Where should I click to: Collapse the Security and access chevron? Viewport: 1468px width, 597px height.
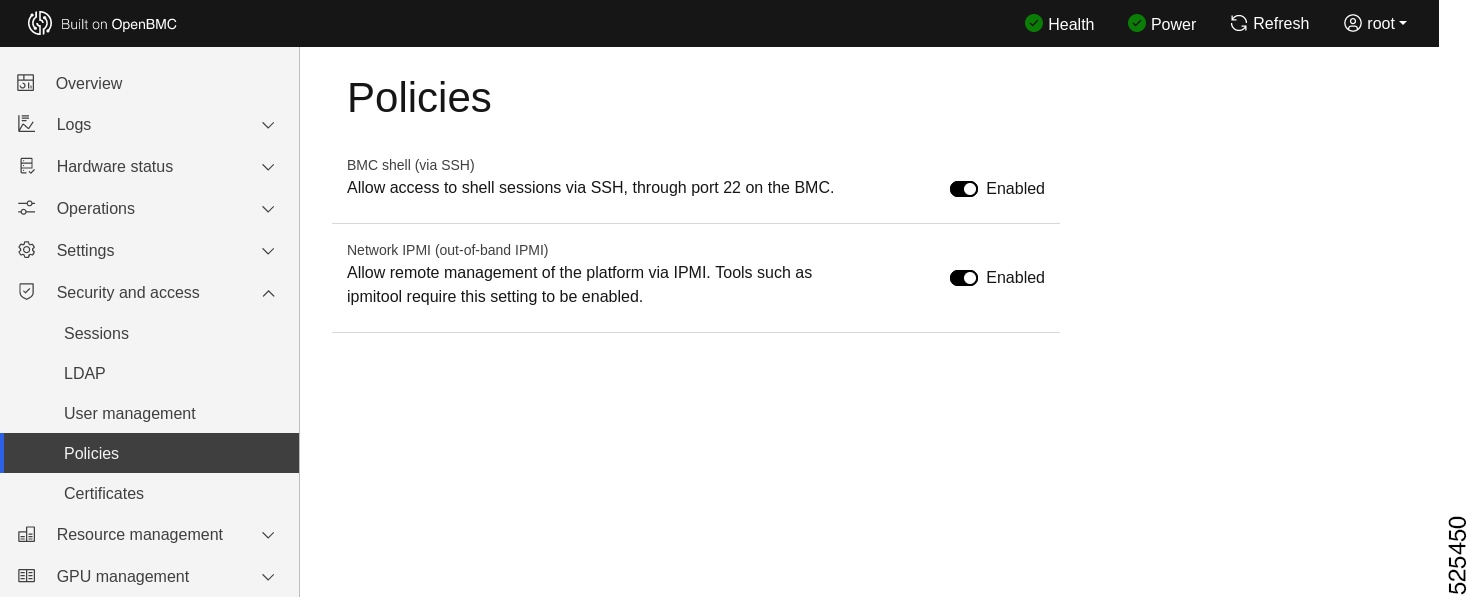268,293
